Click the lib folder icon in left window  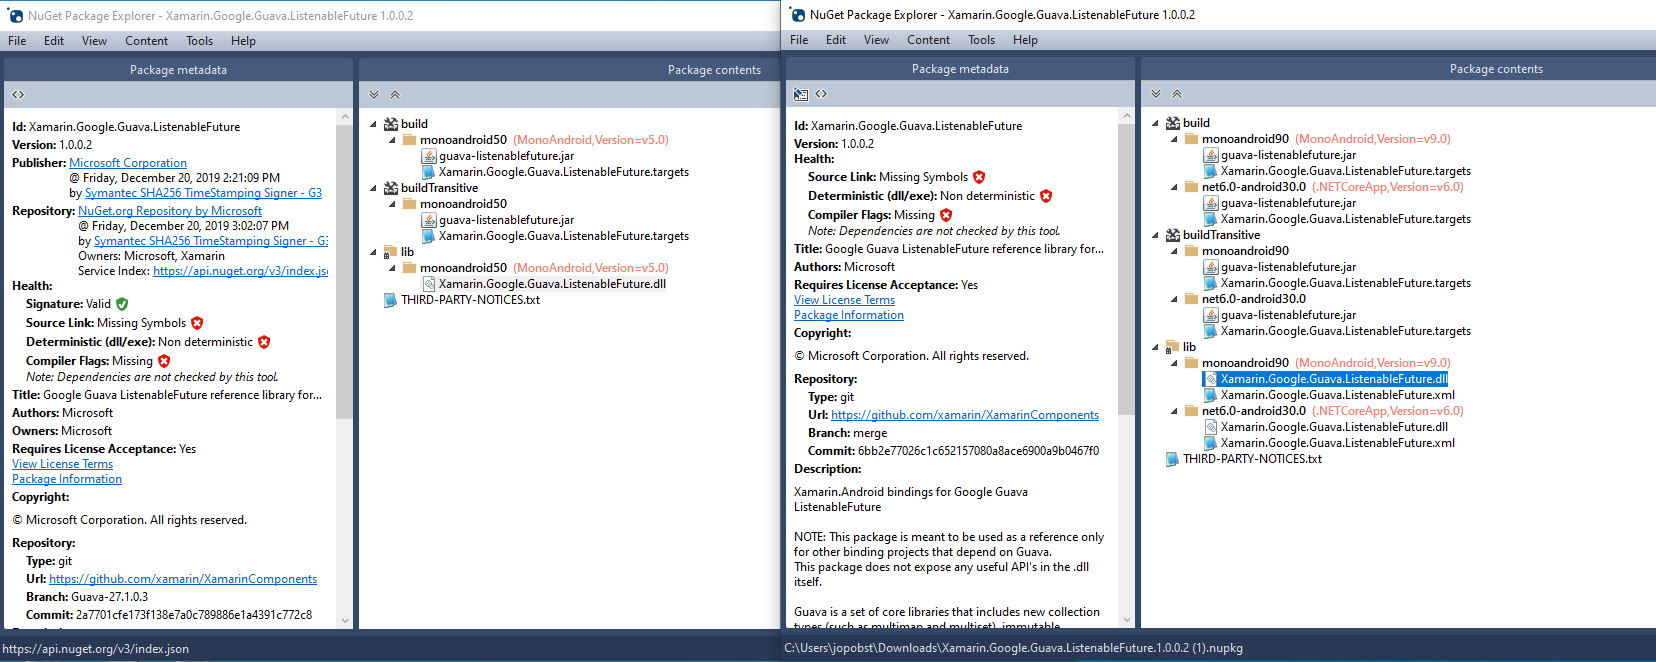(x=391, y=252)
